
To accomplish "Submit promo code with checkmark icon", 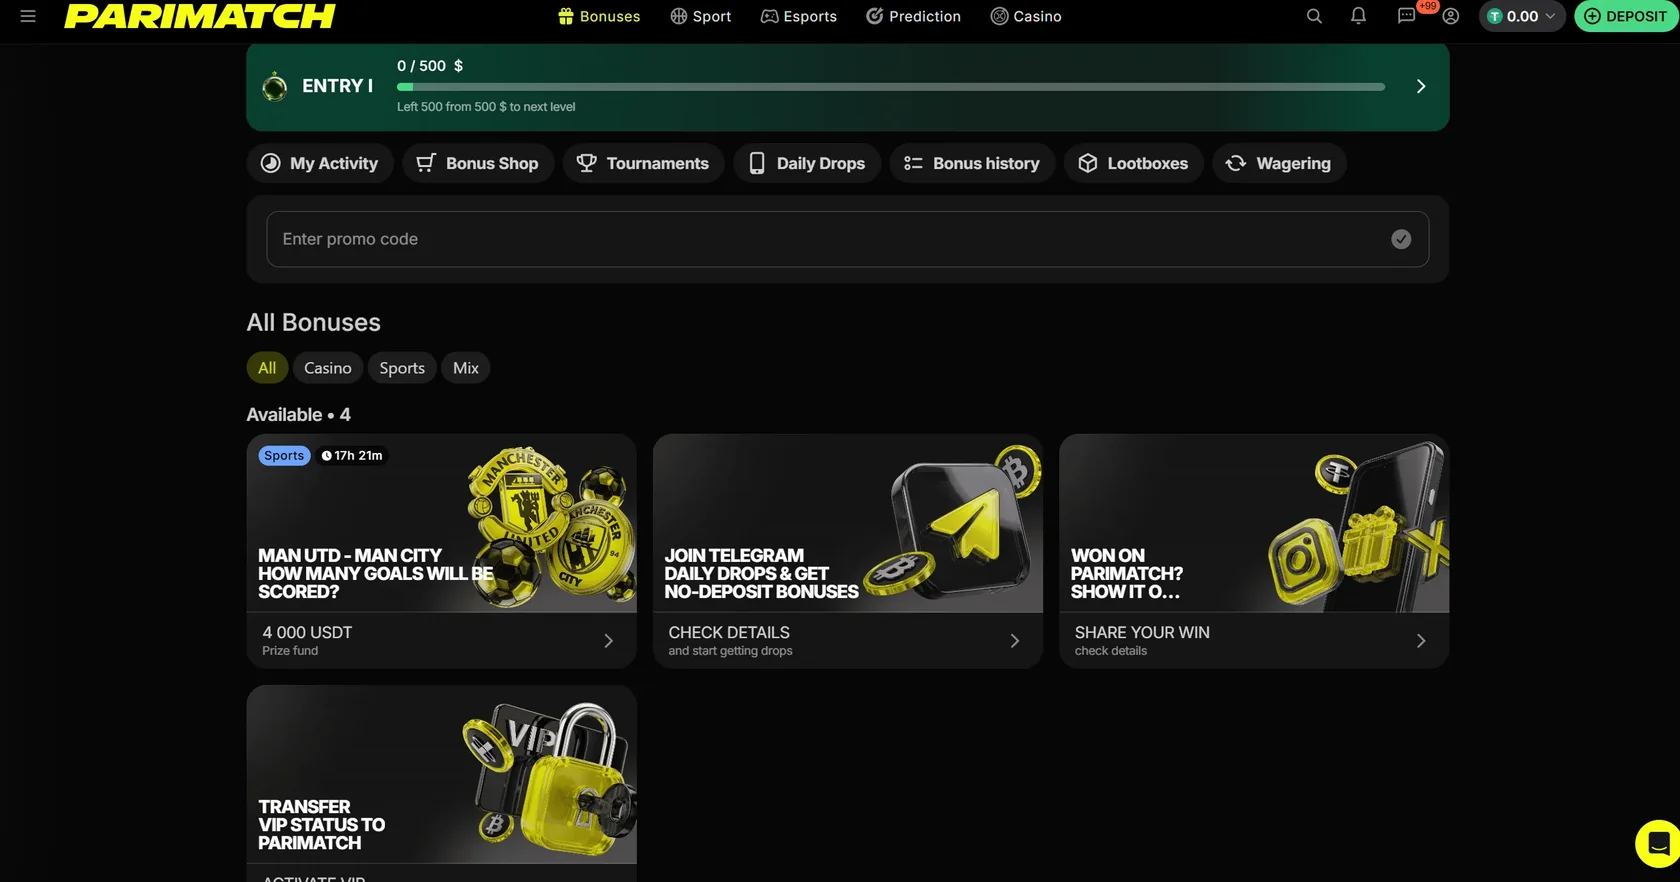I will (1401, 239).
